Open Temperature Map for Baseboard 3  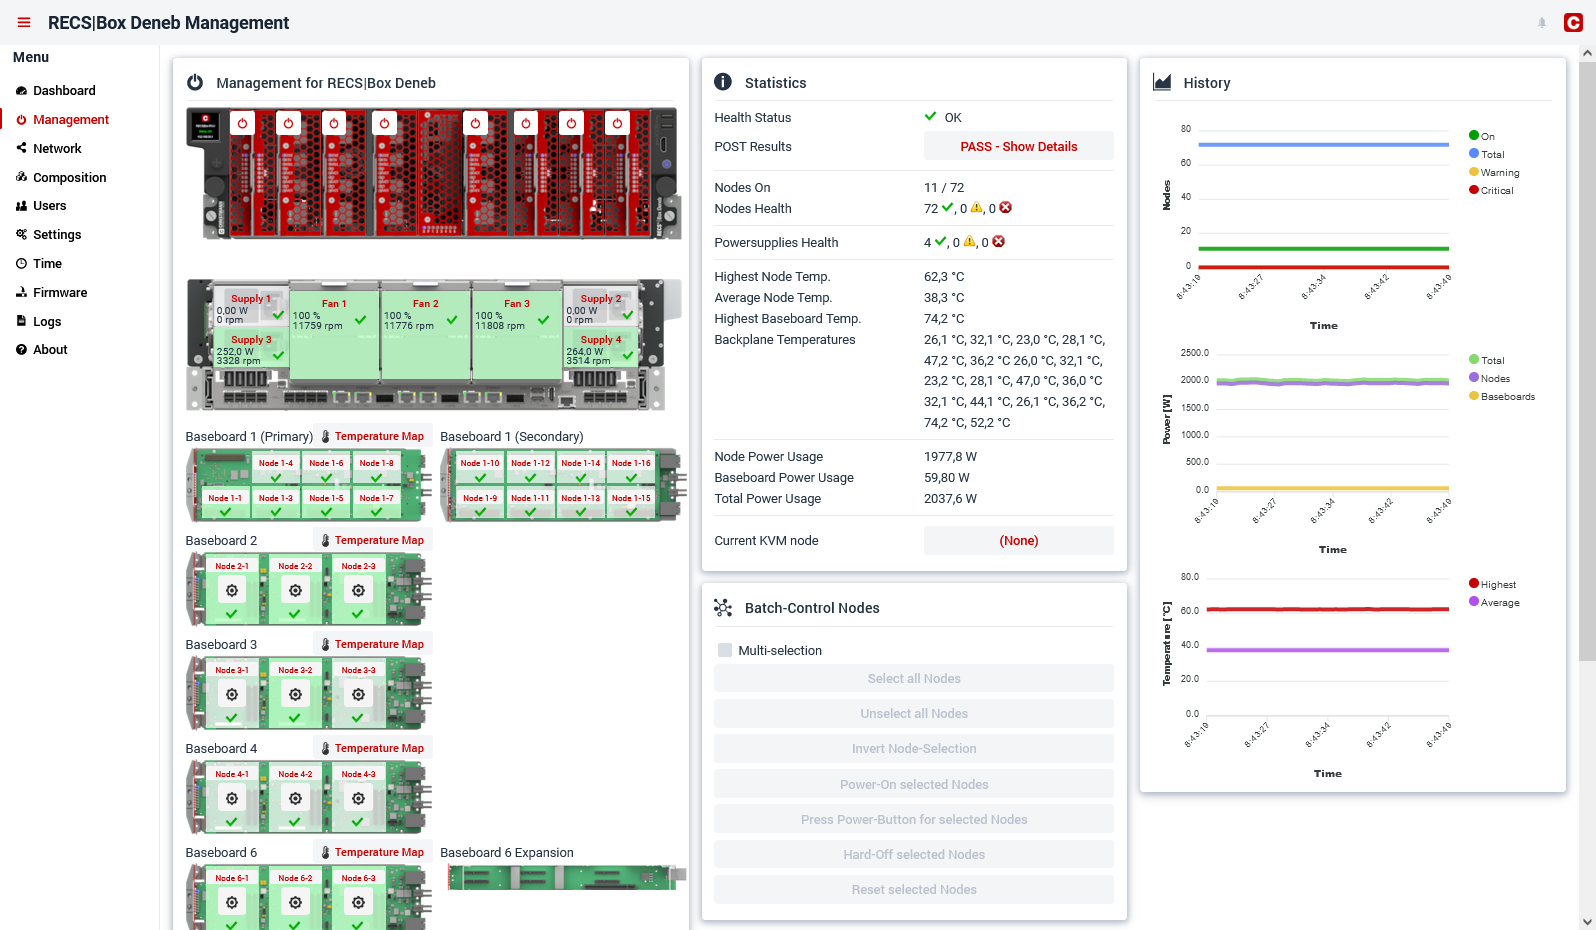click(x=373, y=644)
